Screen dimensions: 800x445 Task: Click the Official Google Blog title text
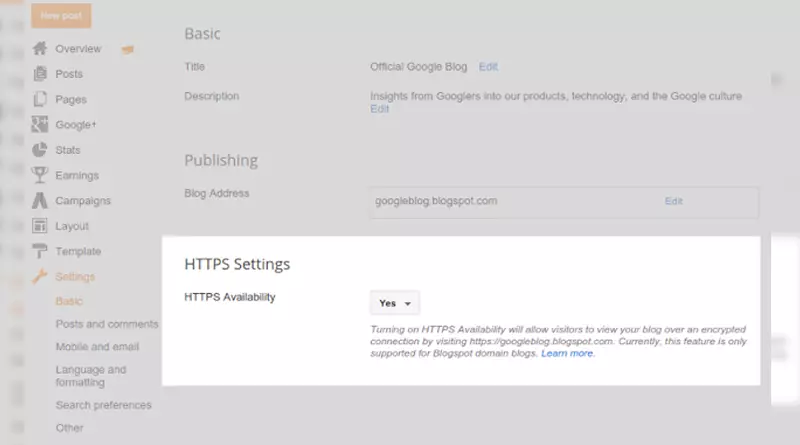click(x=418, y=67)
